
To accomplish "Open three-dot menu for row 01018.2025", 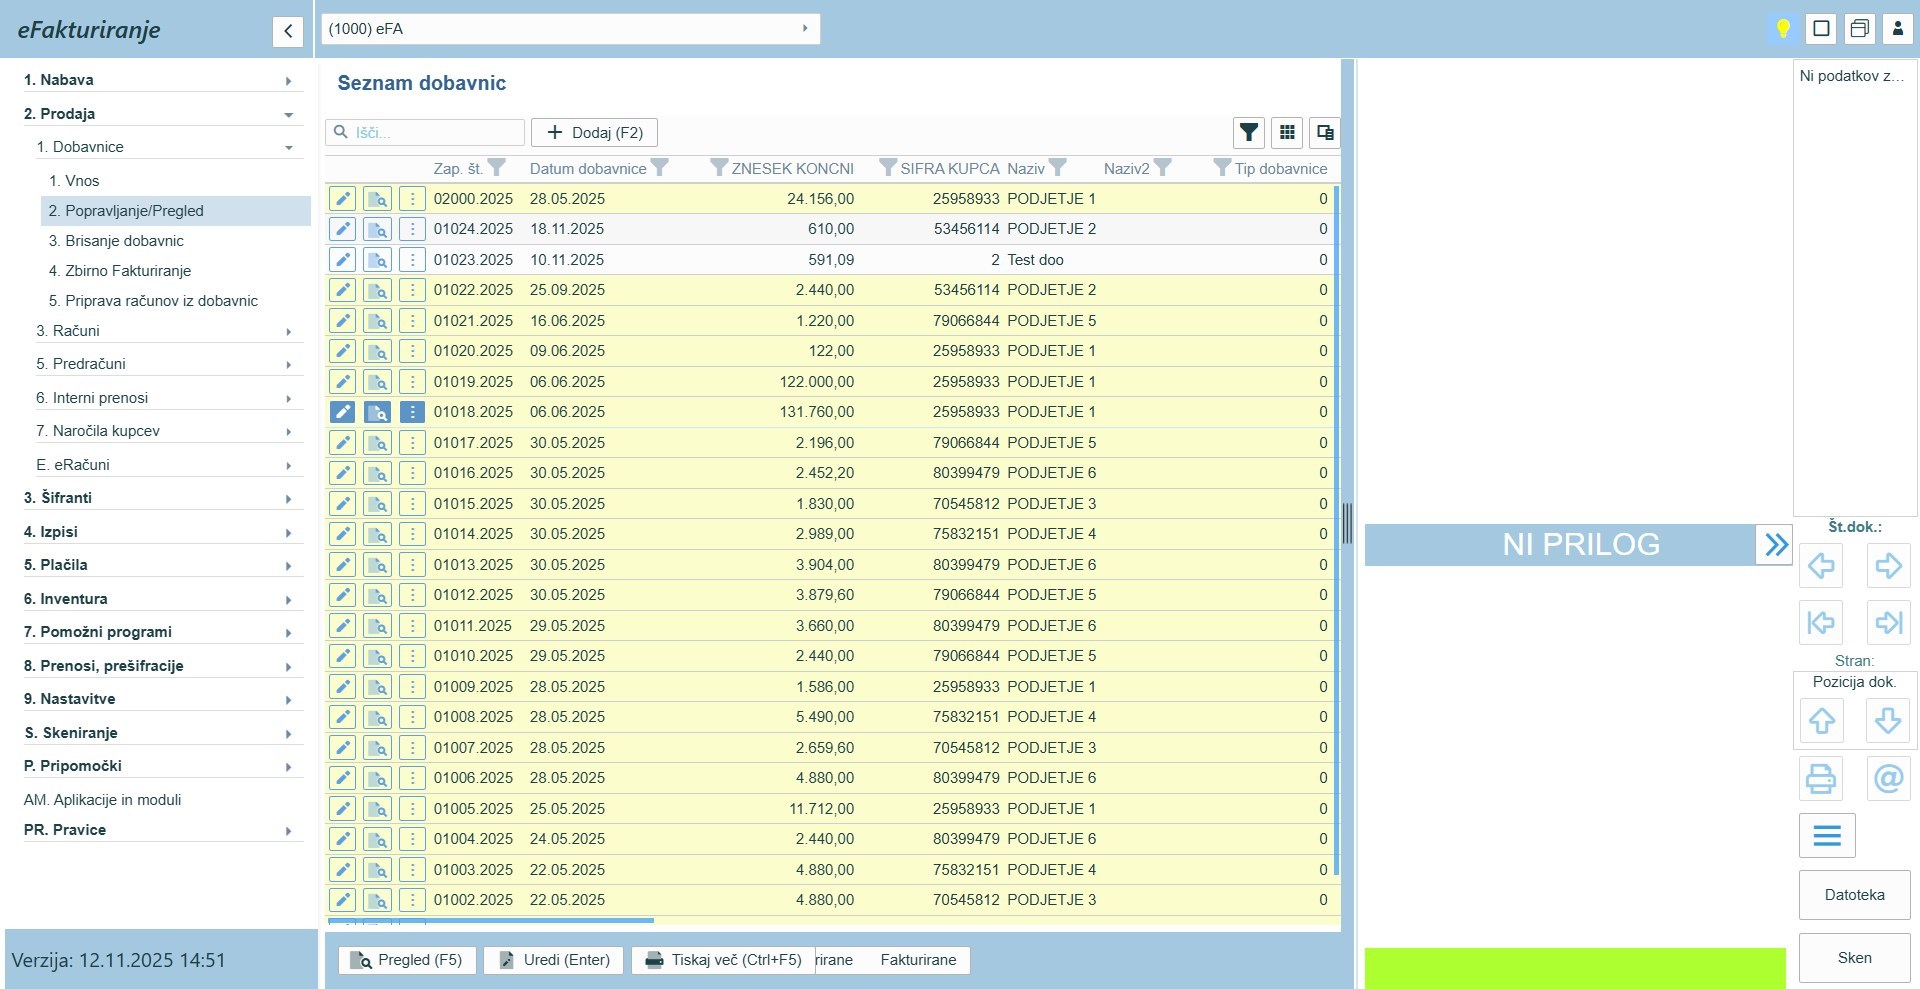I will pyautogui.click(x=412, y=412).
